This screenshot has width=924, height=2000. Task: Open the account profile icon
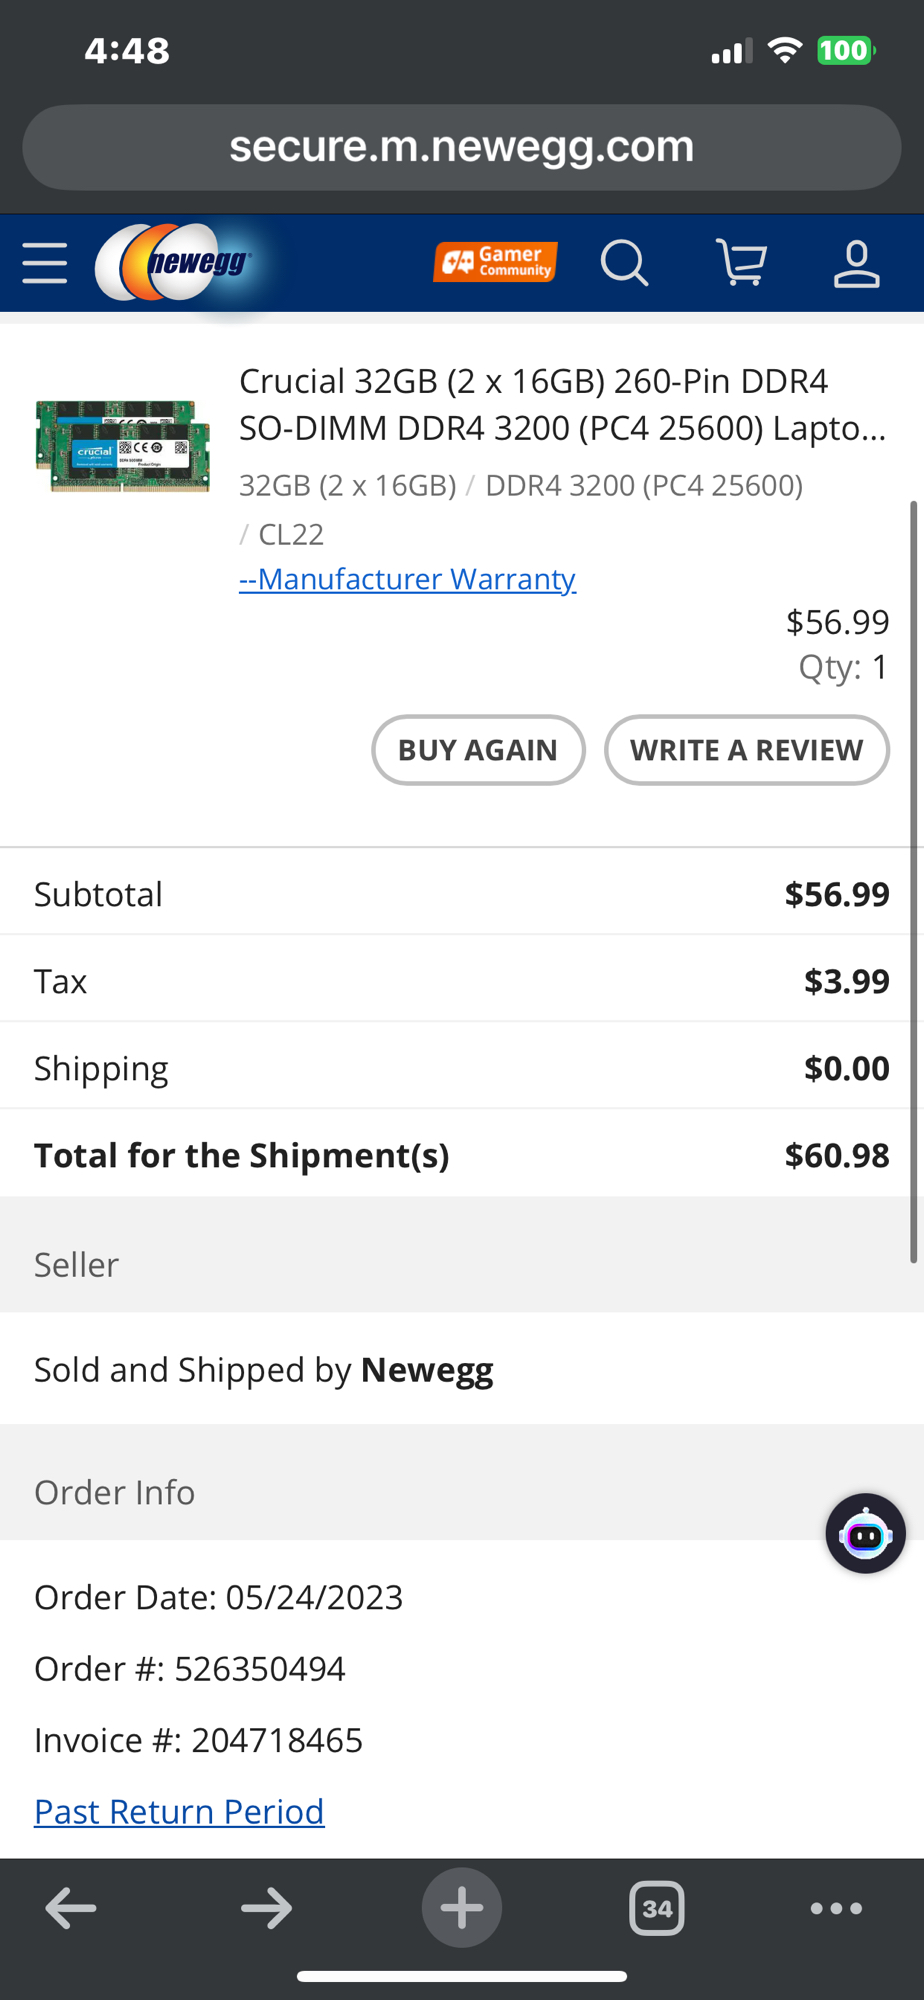click(x=856, y=263)
